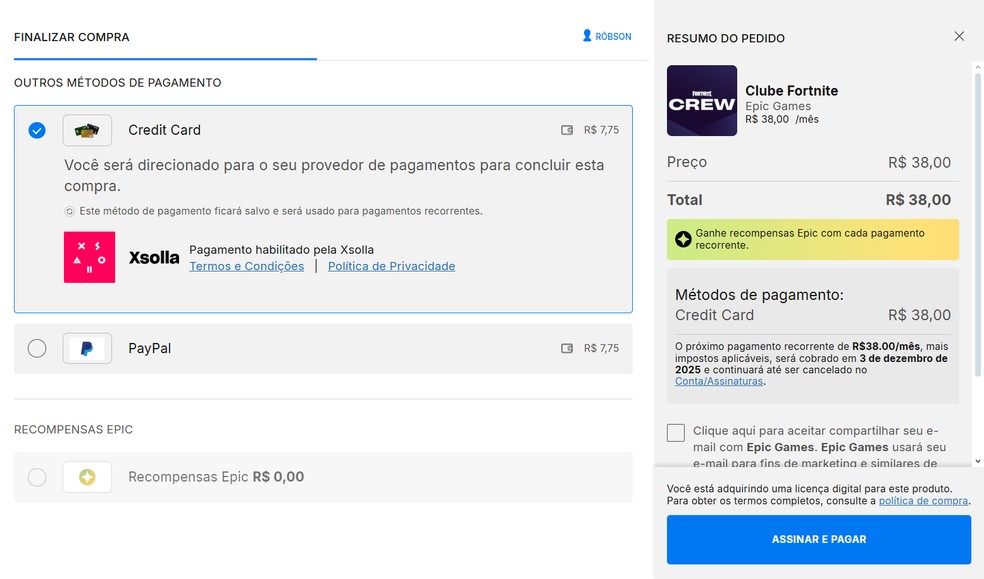The image size is (984, 579).
Task: Click the 'RESUMO DO PEDIDO' heading
Action: [x=725, y=38]
